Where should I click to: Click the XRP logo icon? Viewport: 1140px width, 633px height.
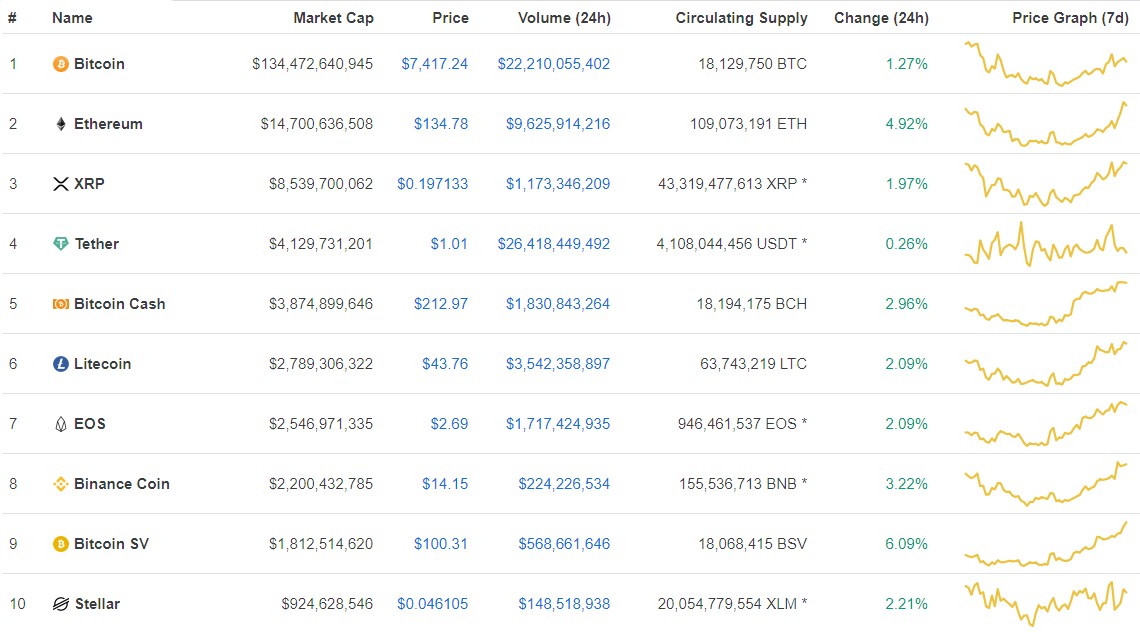61,184
